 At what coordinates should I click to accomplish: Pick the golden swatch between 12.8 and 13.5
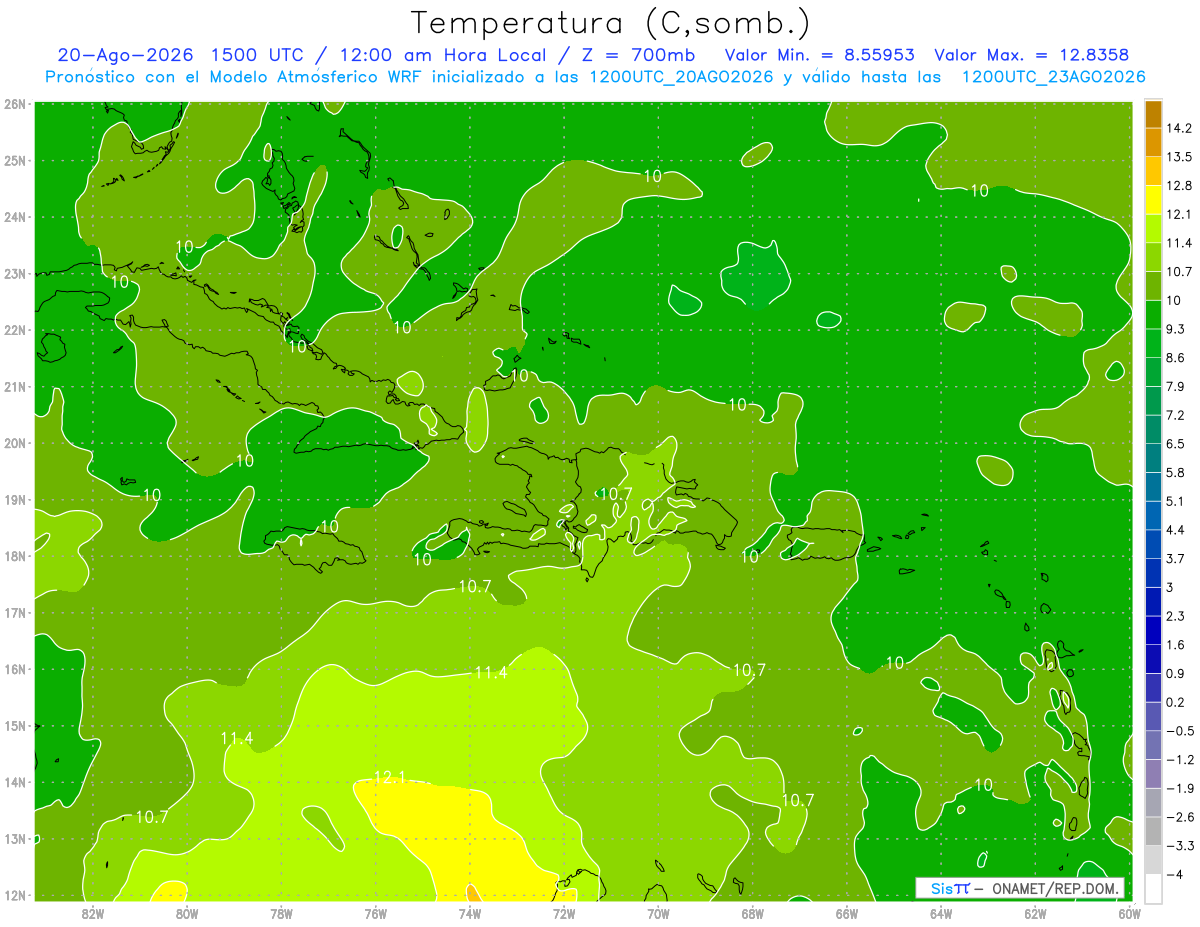[x=1153, y=171]
